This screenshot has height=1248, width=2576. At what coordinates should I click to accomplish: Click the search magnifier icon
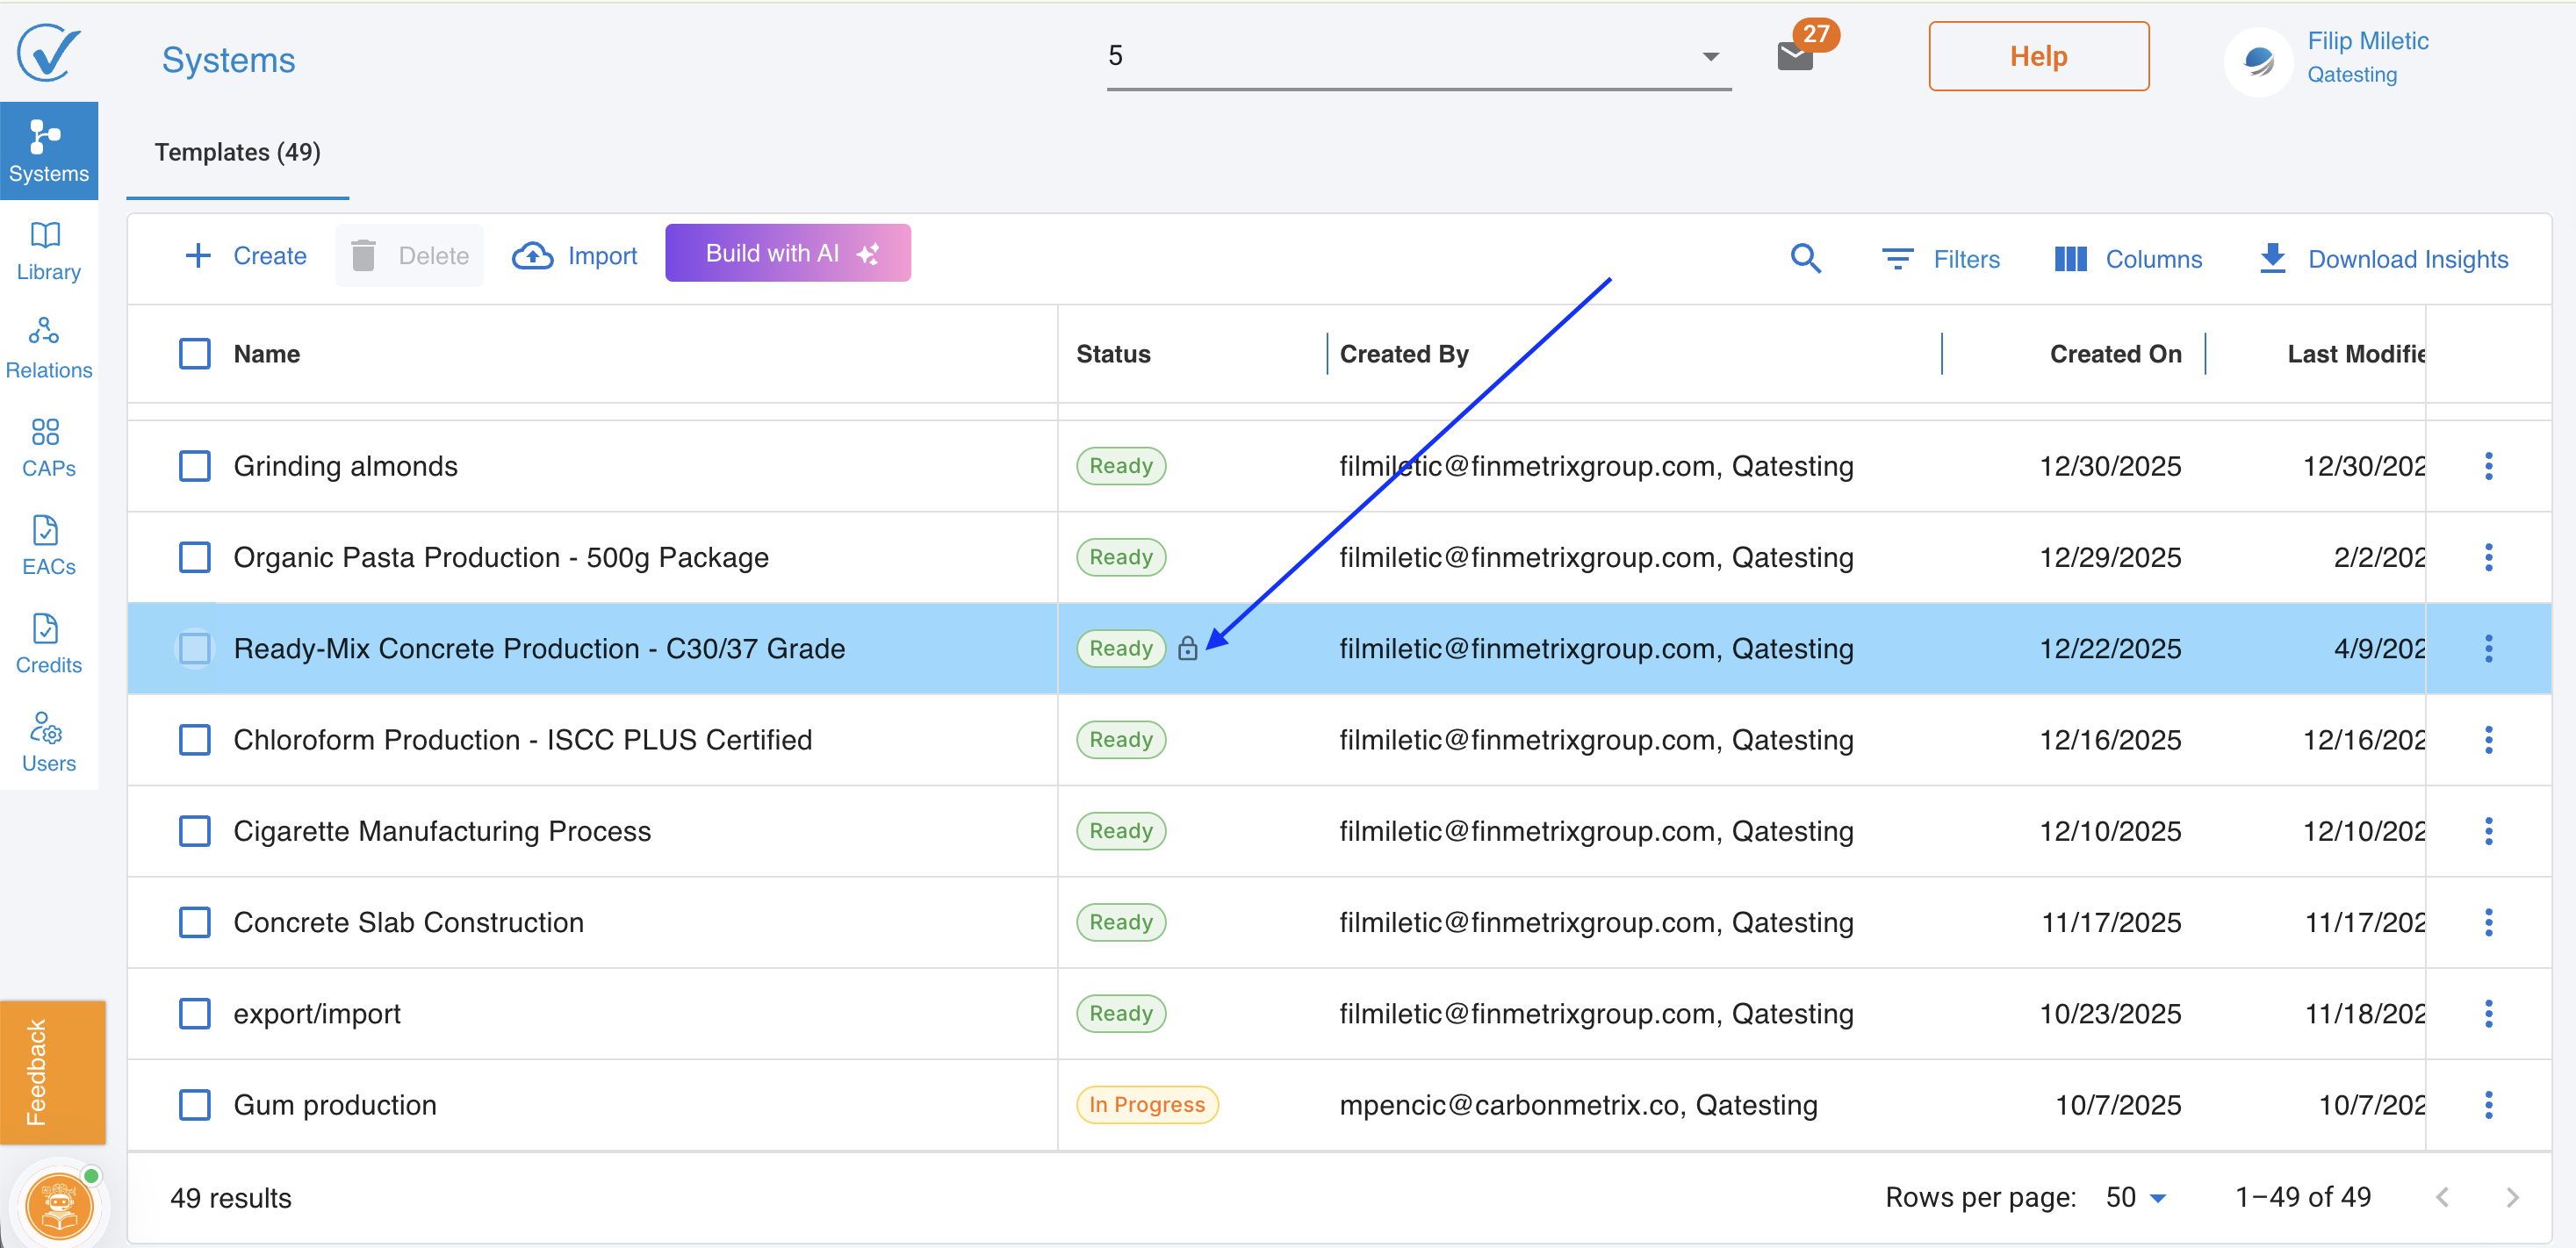point(1805,259)
